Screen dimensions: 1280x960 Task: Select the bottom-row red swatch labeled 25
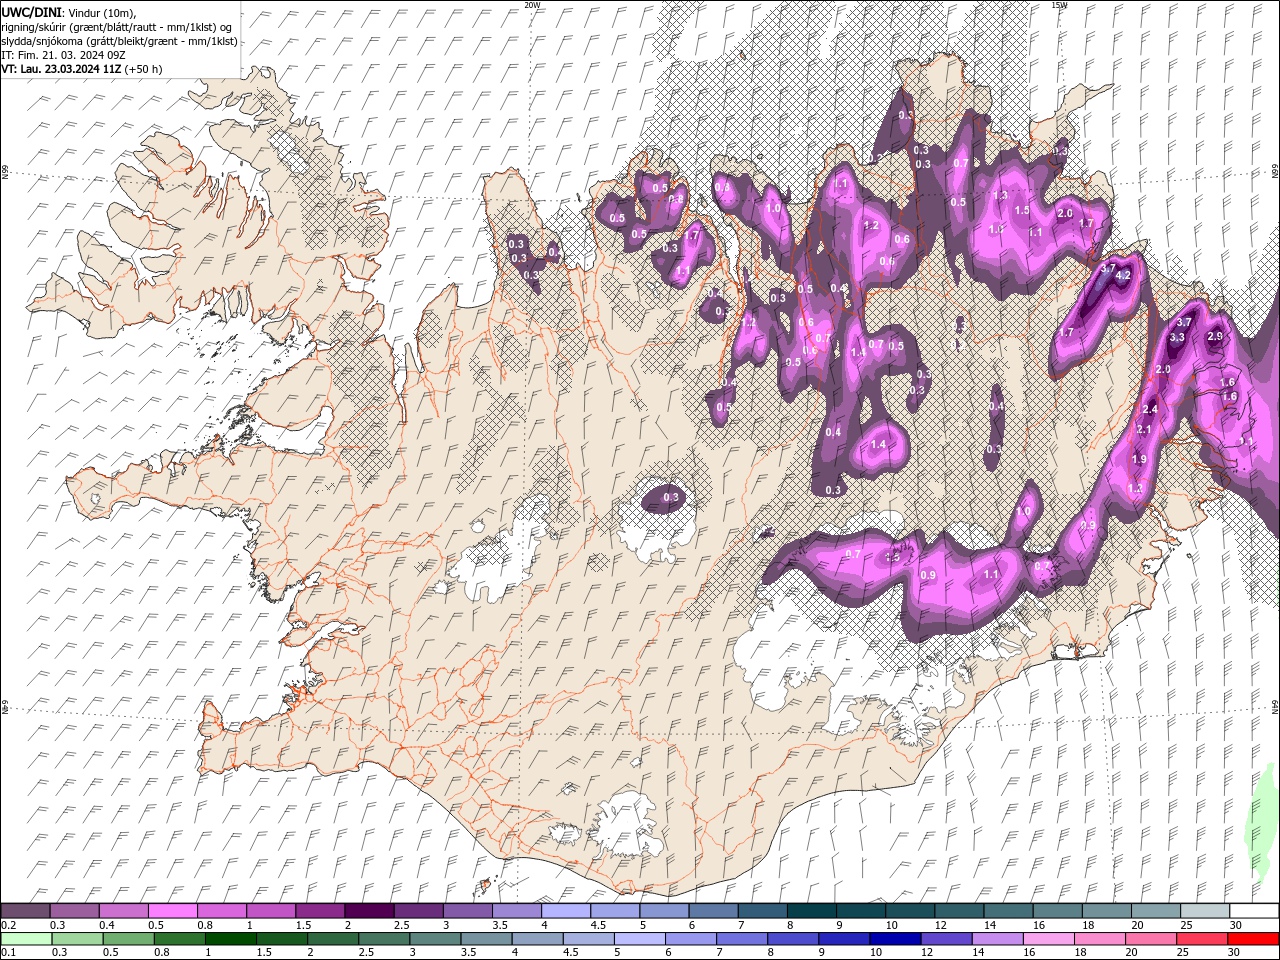[1201, 938]
